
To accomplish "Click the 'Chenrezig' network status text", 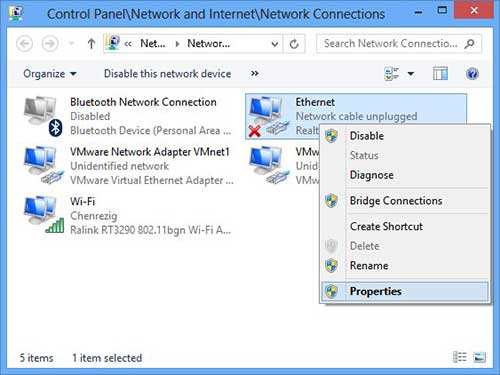I will click(x=94, y=216).
